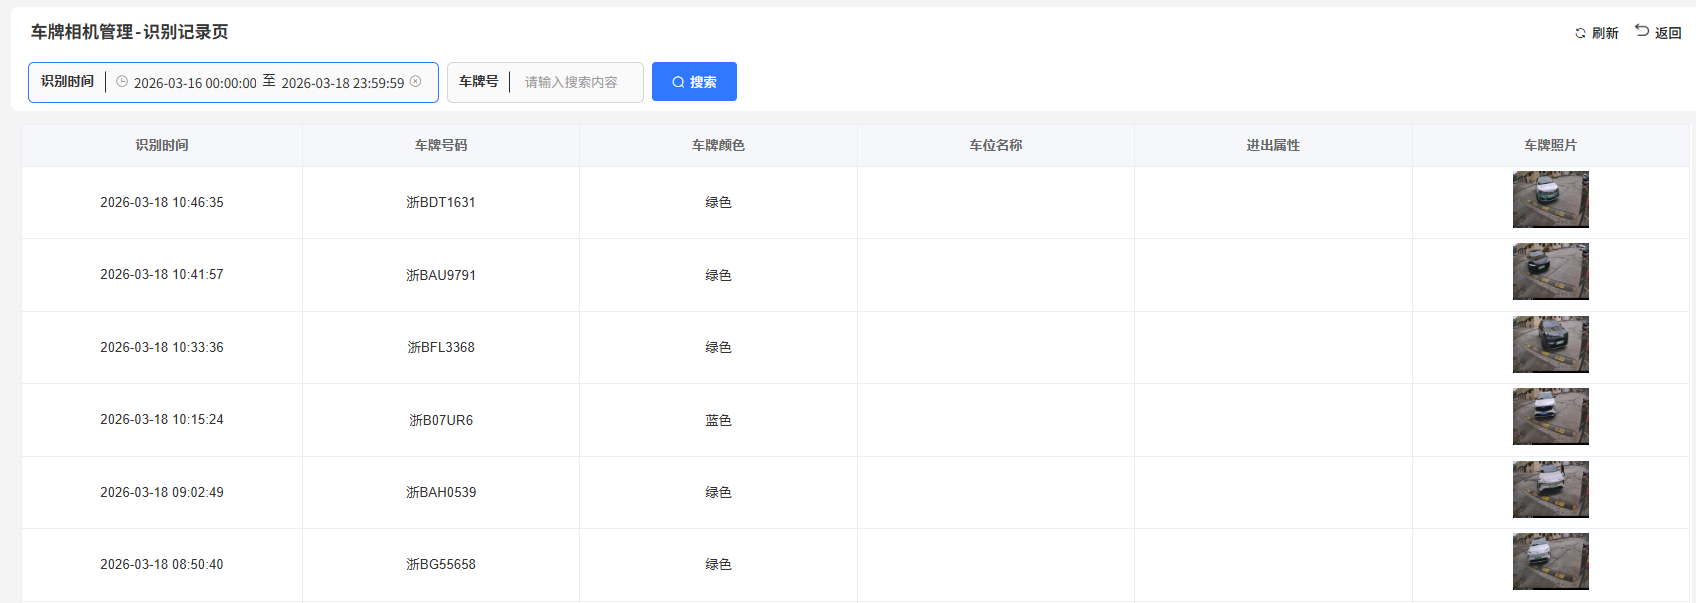
Task: Click 绿色 color cell for 浙BDT1631
Action: pyautogui.click(x=718, y=202)
